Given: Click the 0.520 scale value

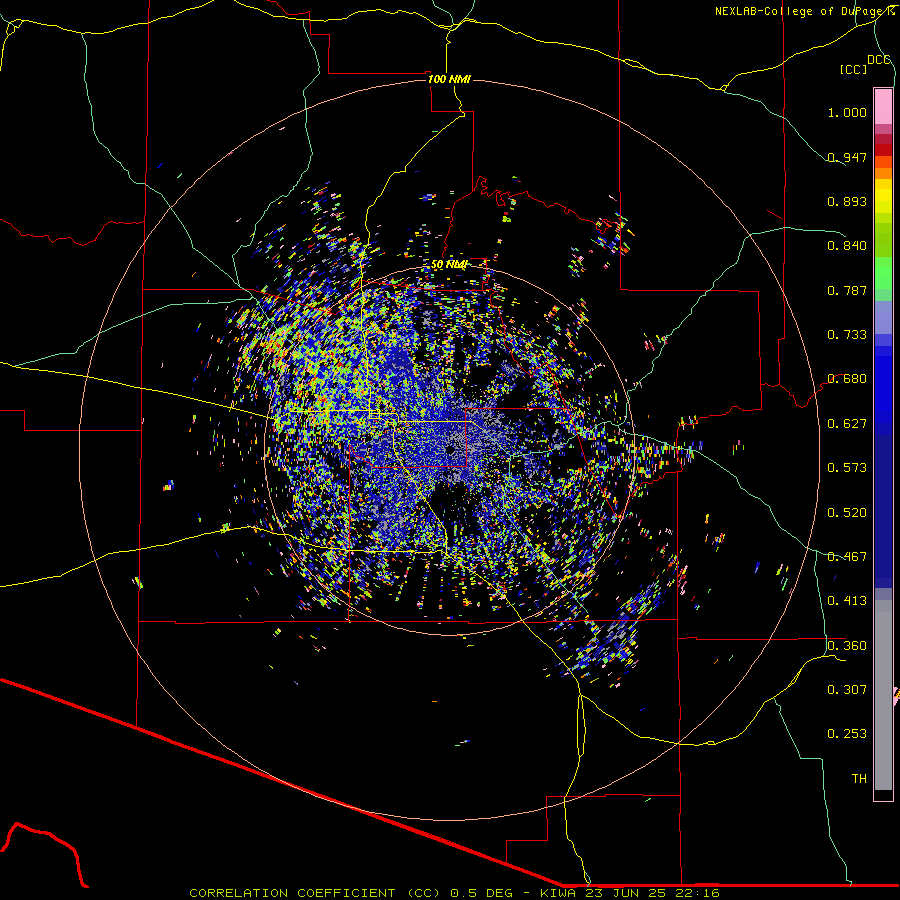Looking at the screenshot, I should 847,513.
